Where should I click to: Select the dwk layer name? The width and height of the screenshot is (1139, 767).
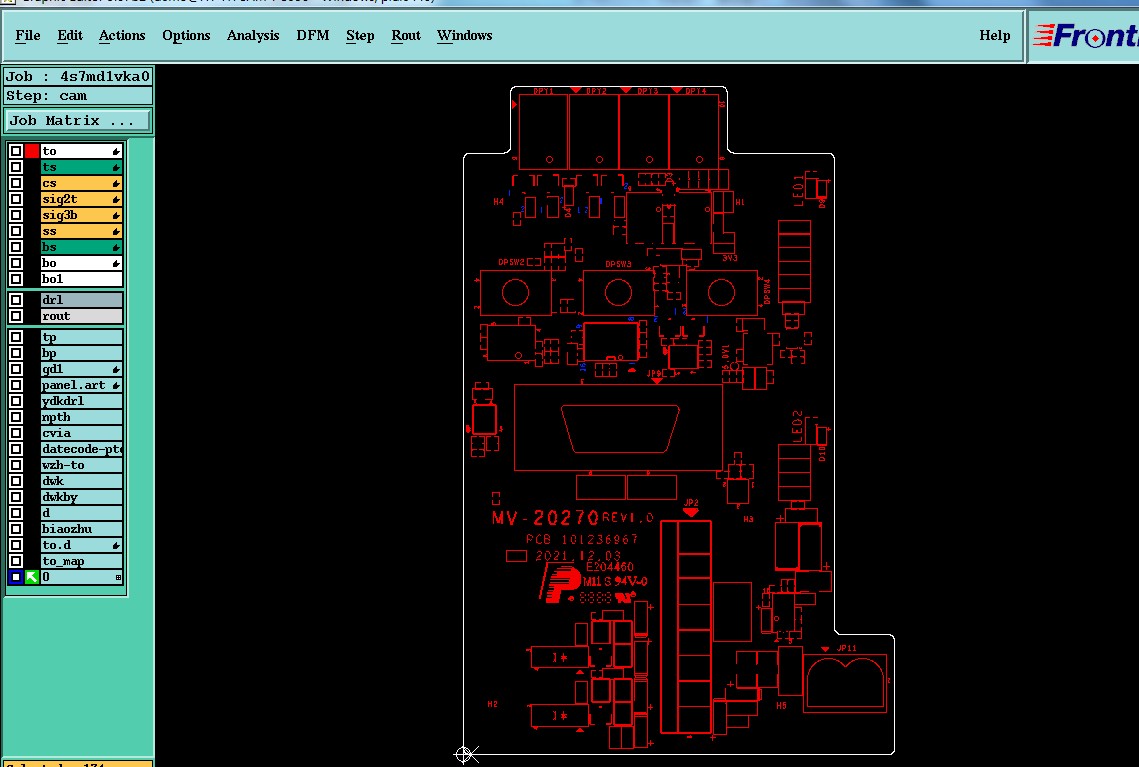pos(81,481)
